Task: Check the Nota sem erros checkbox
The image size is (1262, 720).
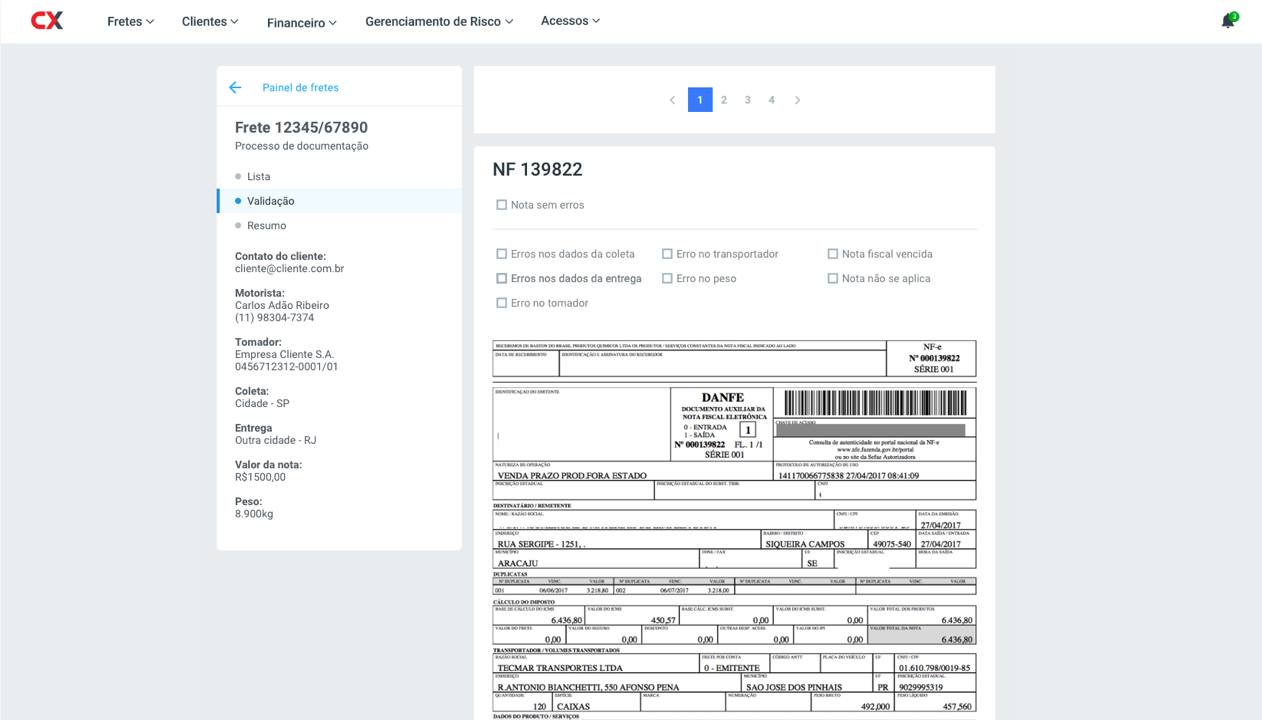Action: click(x=501, y=204)
